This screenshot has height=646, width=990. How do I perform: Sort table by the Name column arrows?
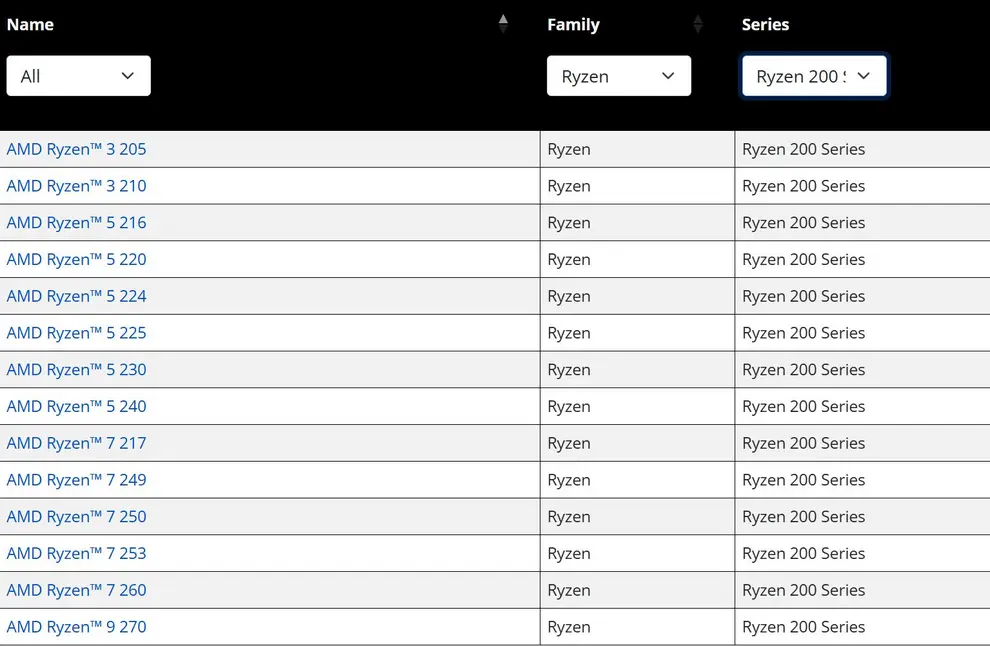pyautogui.click(x=503, y=24)
